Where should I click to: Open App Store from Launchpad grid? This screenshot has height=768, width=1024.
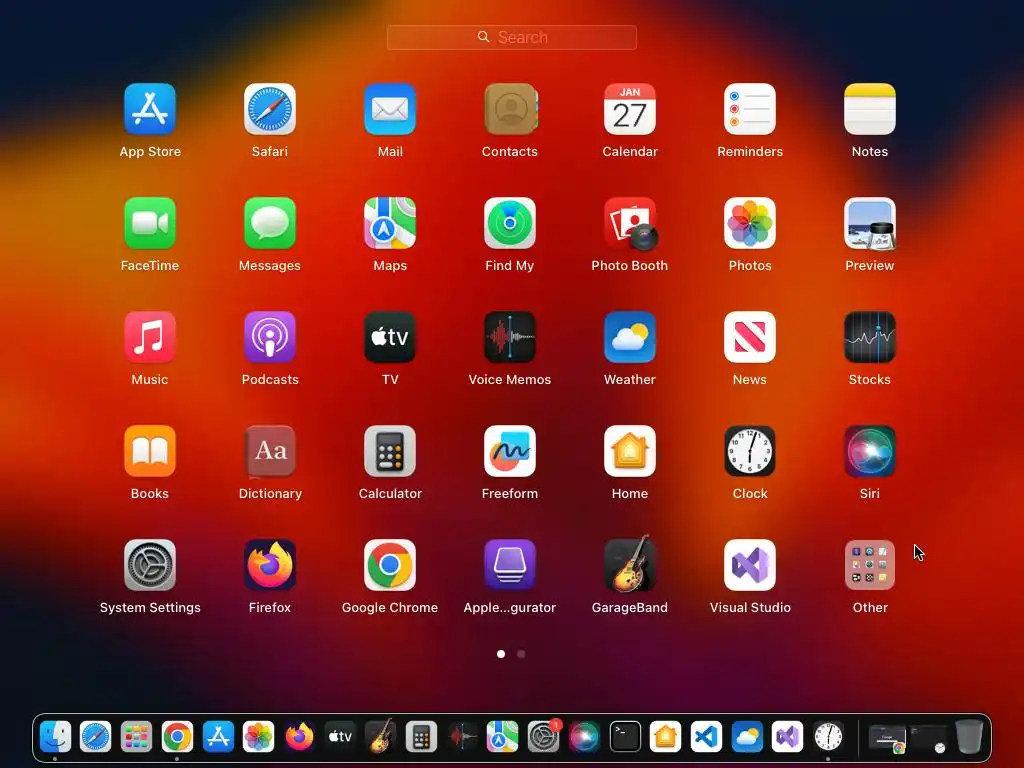click(150, 109)
